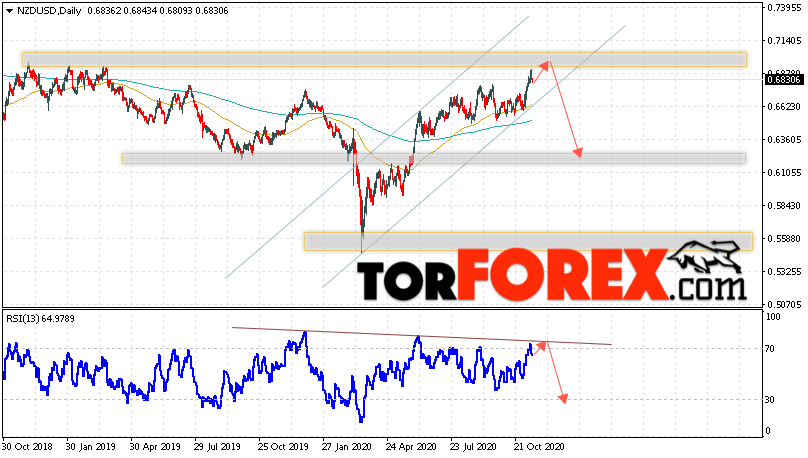
Task: Select date label 25 Oct 2019
Action: coord(283,446)
